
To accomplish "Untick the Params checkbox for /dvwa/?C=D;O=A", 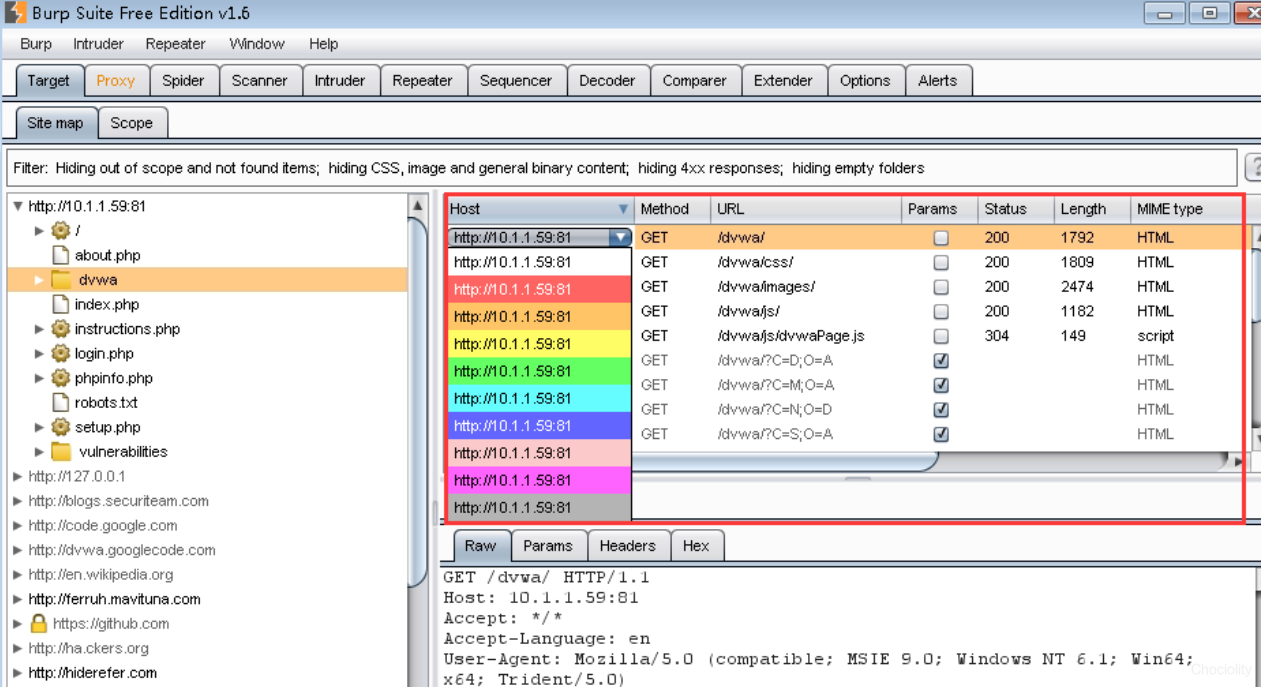I will tap(940, 360).
